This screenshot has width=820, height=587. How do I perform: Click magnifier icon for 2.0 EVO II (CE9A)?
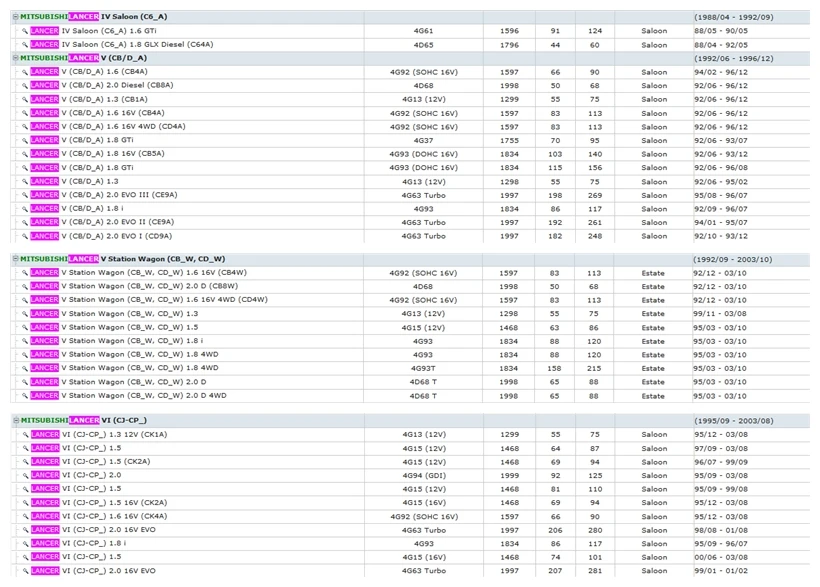click(25, 222)
